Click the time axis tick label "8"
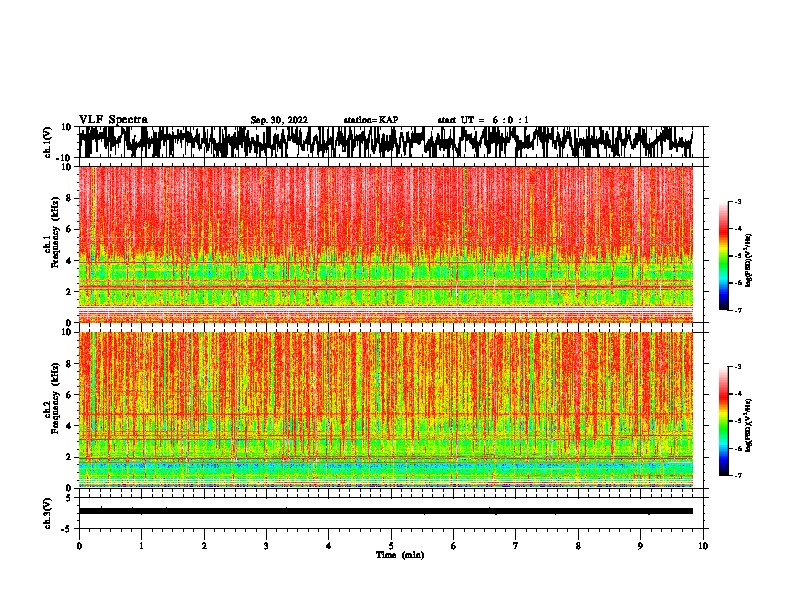The image size is (792, 612). click(x=578, y=546)
